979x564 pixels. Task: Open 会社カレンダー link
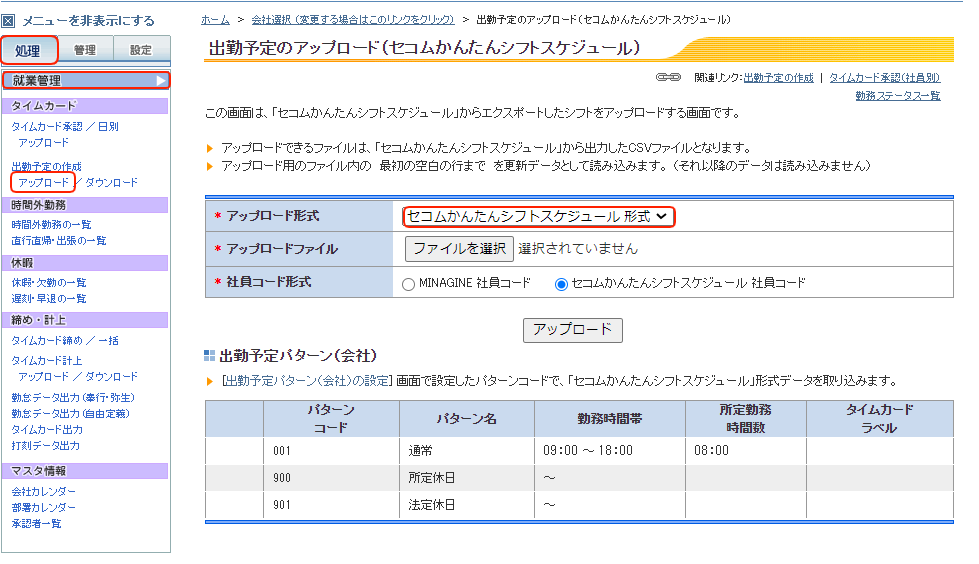click(44, 492)
